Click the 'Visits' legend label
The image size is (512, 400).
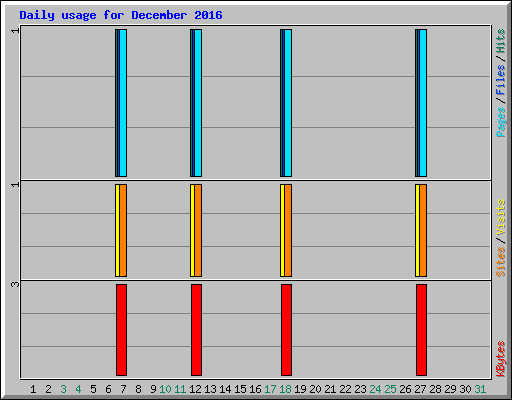coord(501,217)
